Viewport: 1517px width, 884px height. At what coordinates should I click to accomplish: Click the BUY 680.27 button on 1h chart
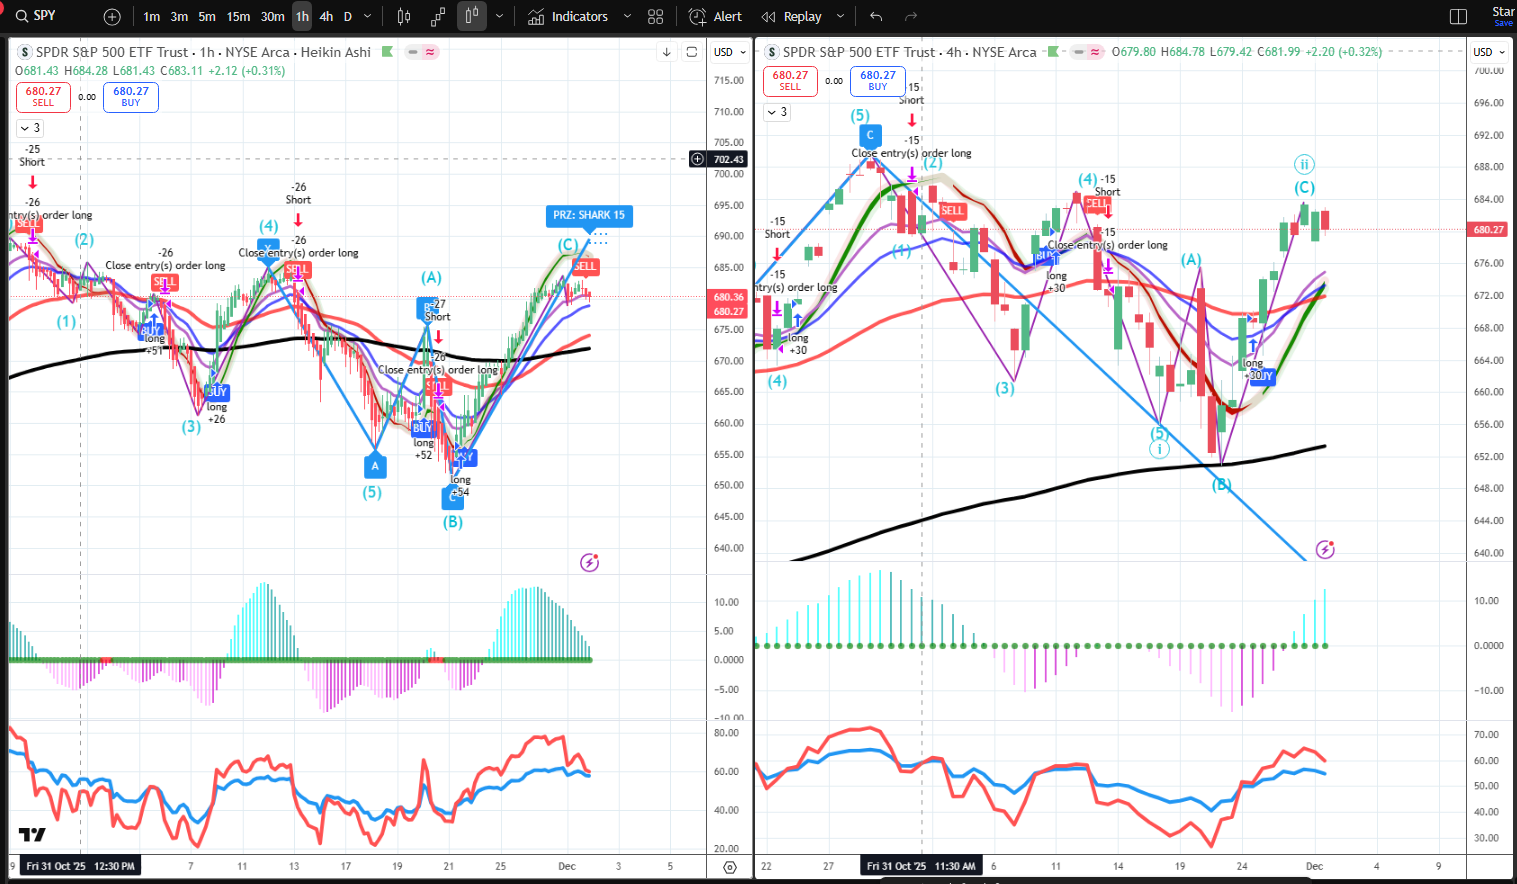131,97
